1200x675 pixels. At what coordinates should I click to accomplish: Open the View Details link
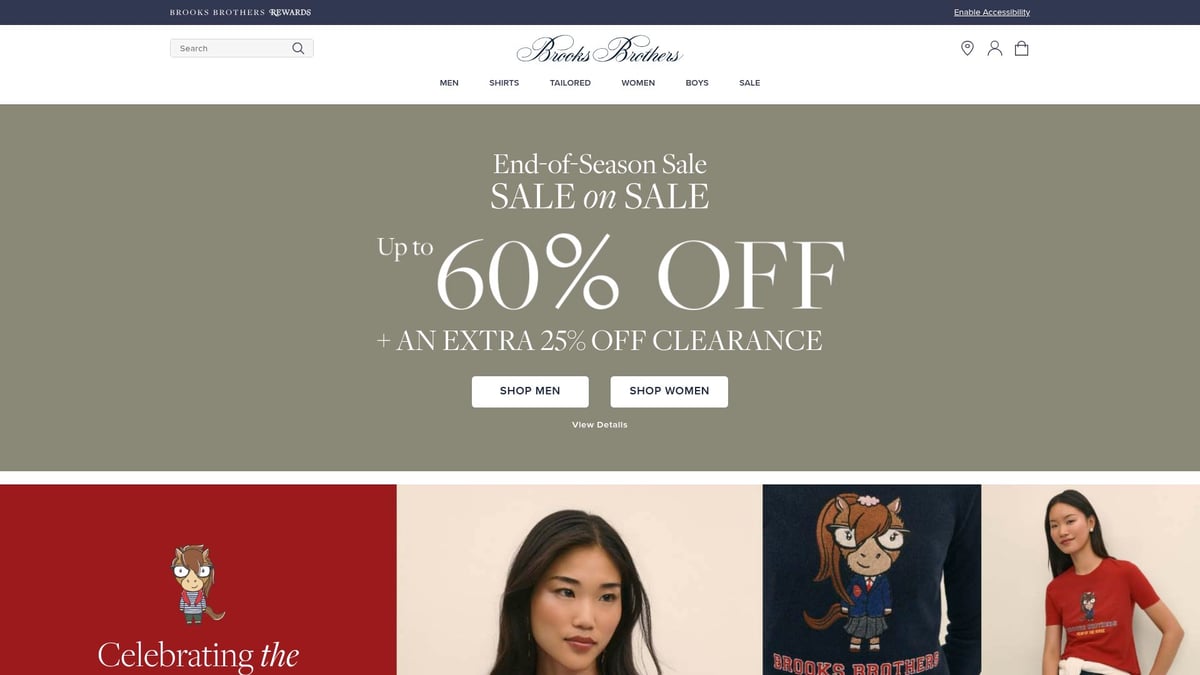pos(600,425)
